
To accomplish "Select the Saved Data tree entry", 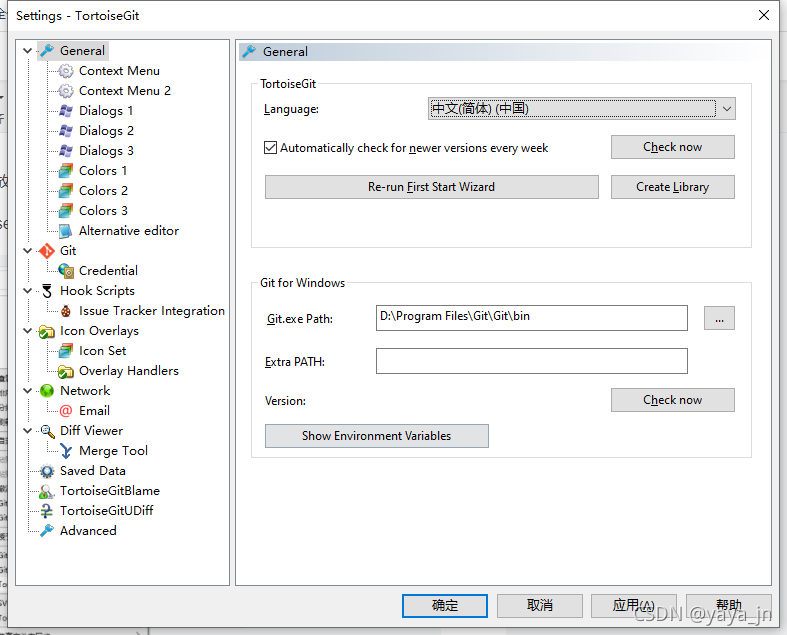I will tap(93, 471).
